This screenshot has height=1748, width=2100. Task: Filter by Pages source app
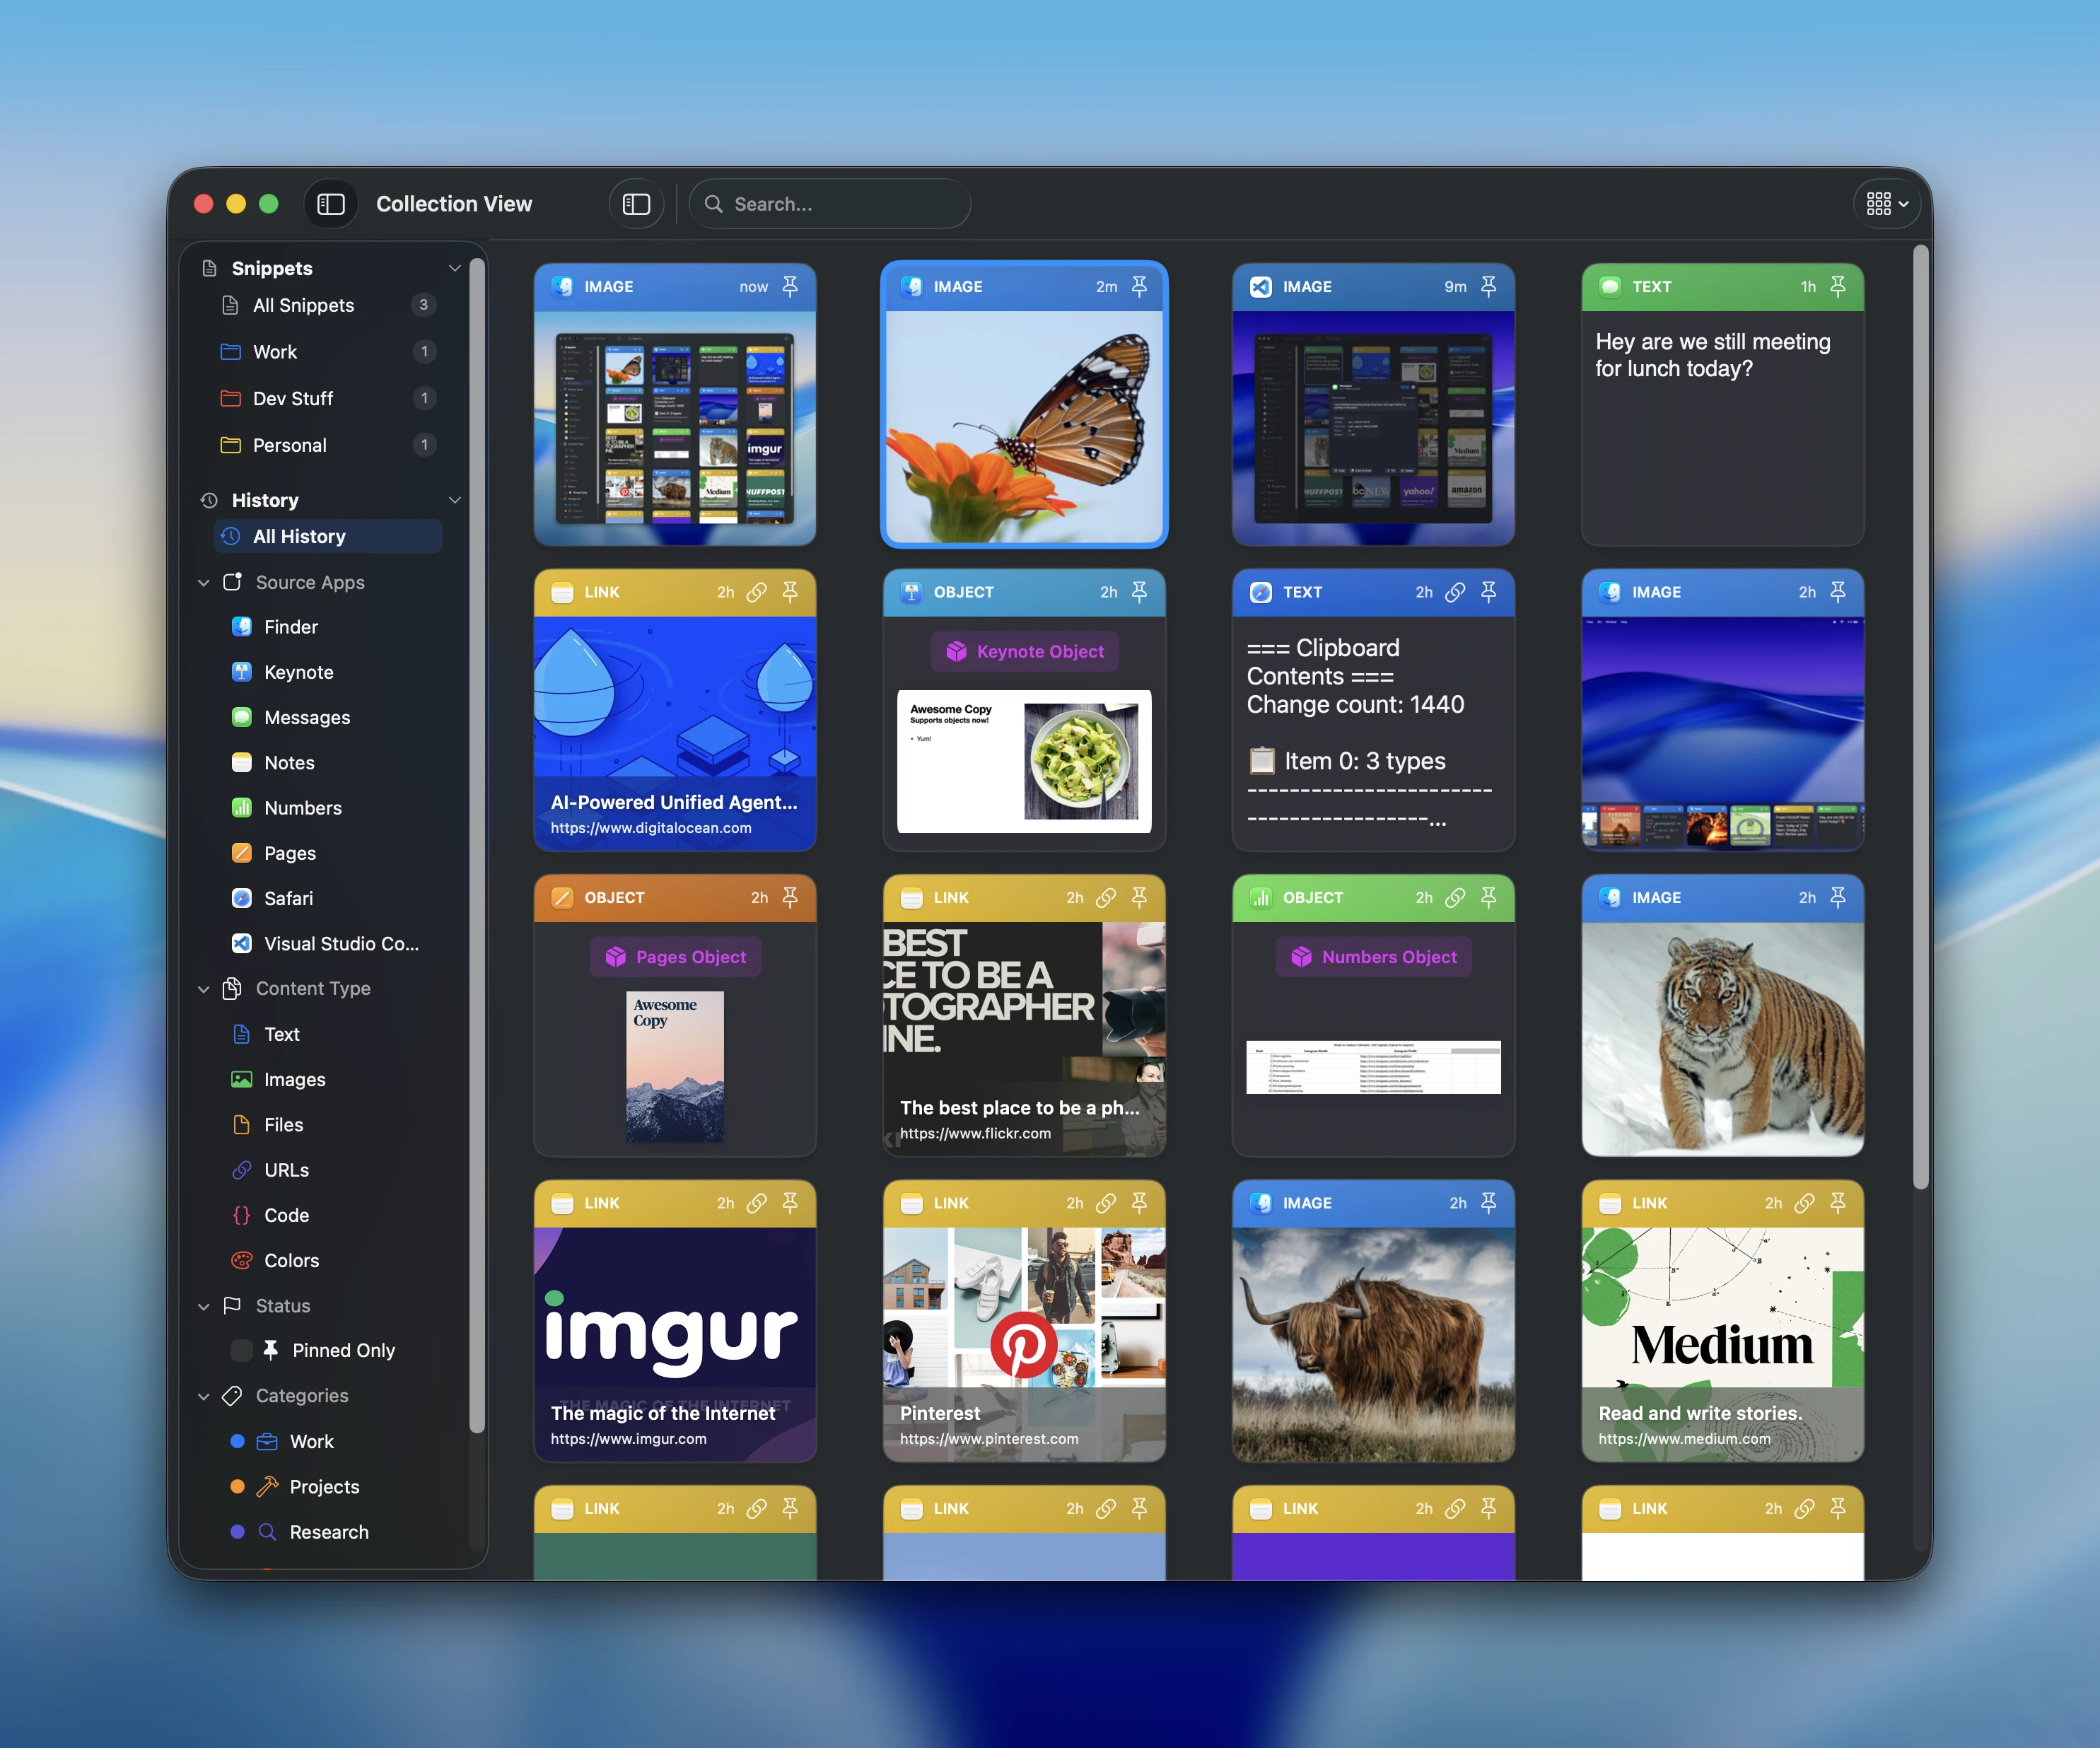pyautogui.click(x=289, y=853)
